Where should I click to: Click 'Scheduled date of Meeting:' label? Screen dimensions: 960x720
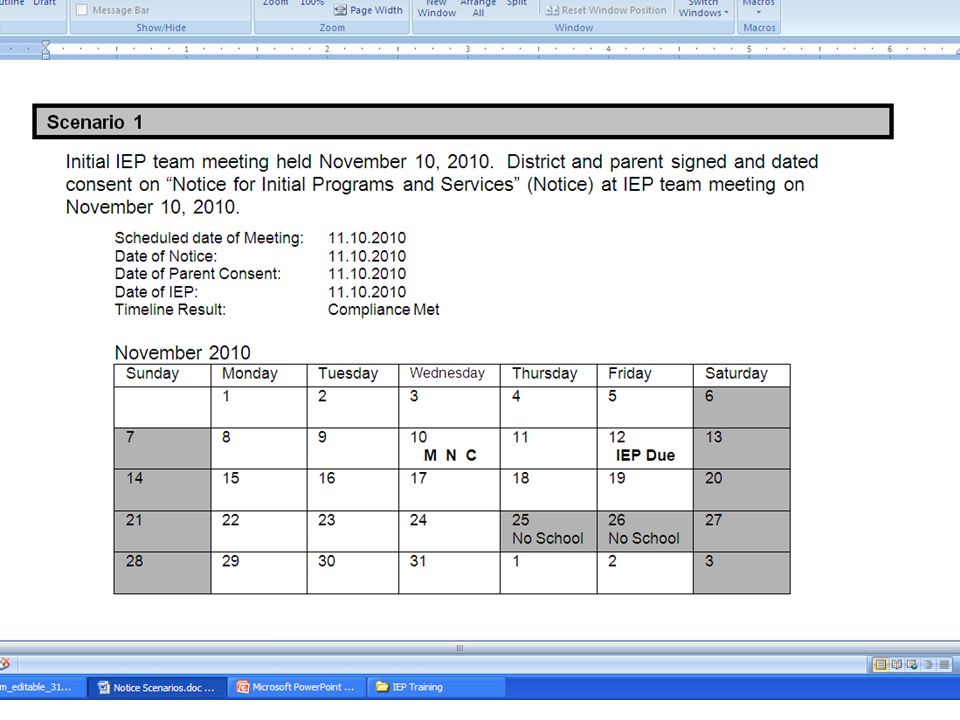[x=209, y=238]
